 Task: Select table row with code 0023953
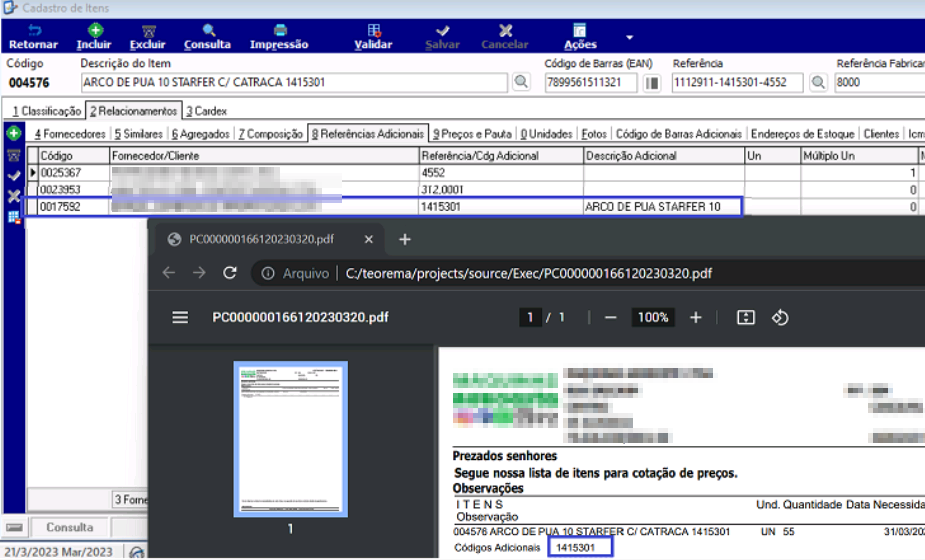(x=477, y=189)
